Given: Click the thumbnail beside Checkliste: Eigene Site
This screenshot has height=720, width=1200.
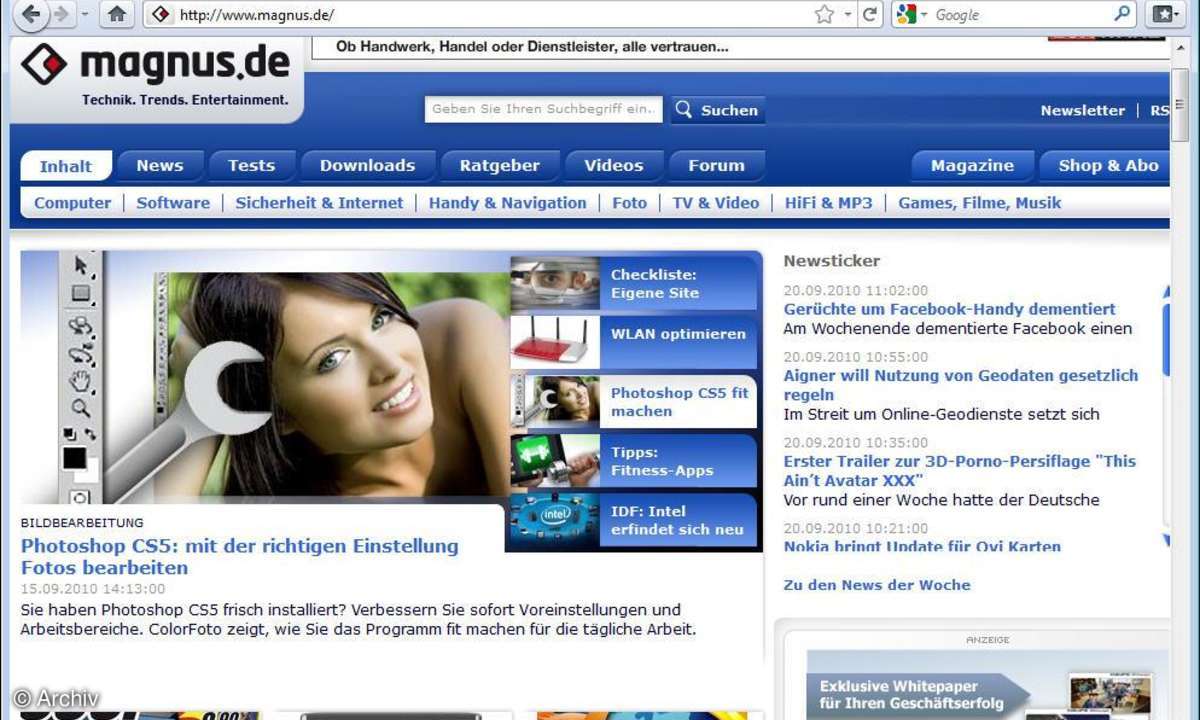Looking at the screenshot, I should click(x=555, y=284).
